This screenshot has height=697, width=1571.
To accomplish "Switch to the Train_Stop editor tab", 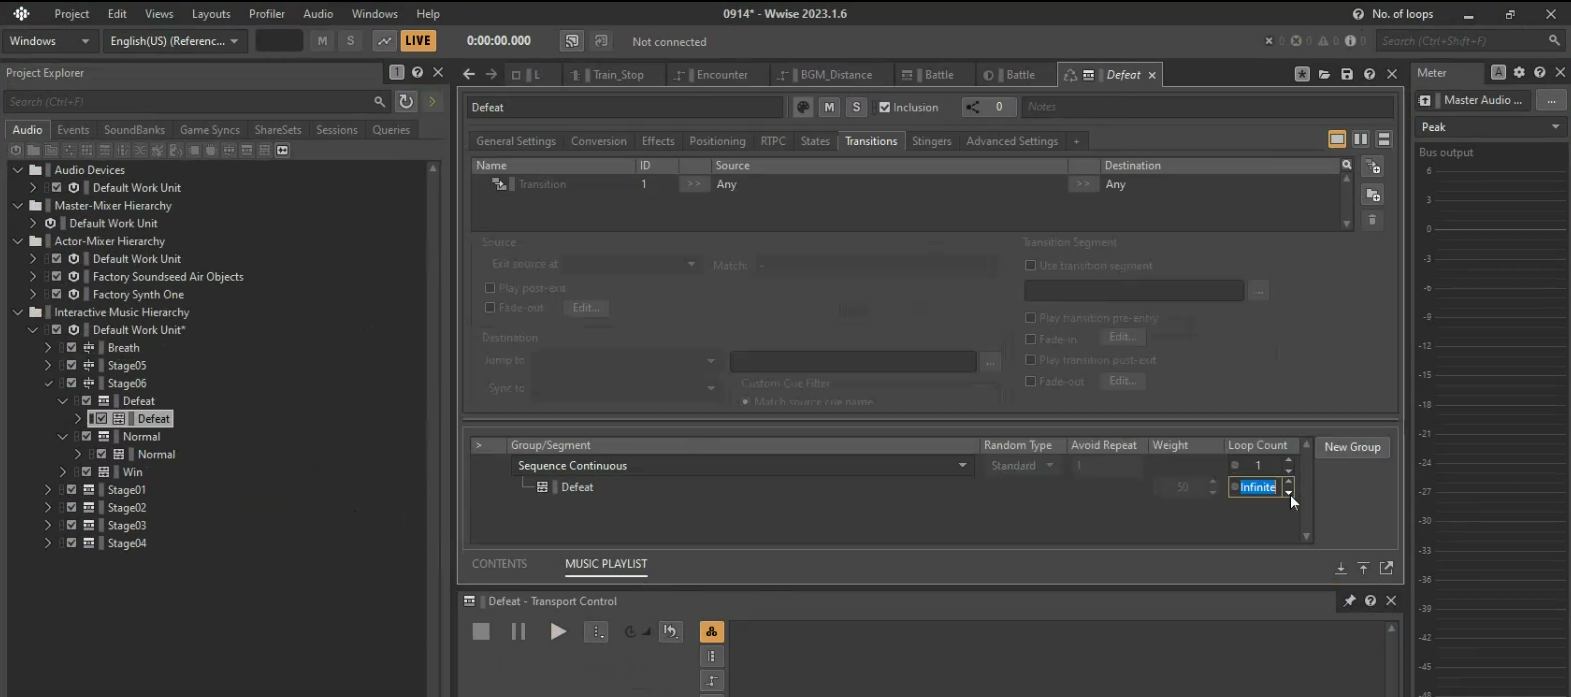I will click(x=618, y=75).
